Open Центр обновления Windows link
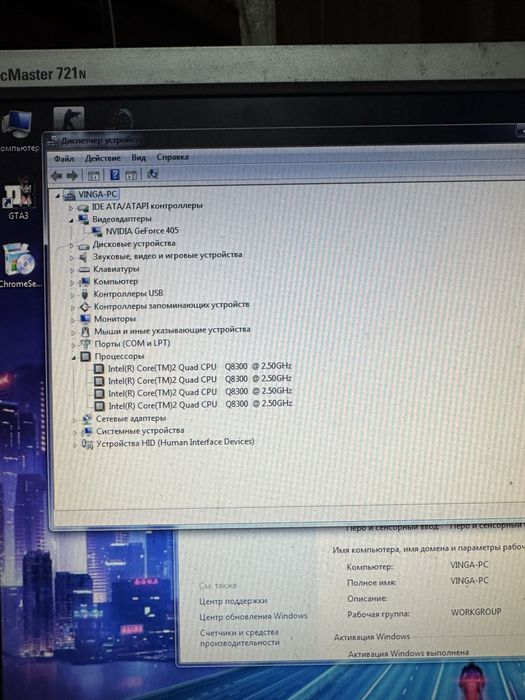 click(254, 616)
